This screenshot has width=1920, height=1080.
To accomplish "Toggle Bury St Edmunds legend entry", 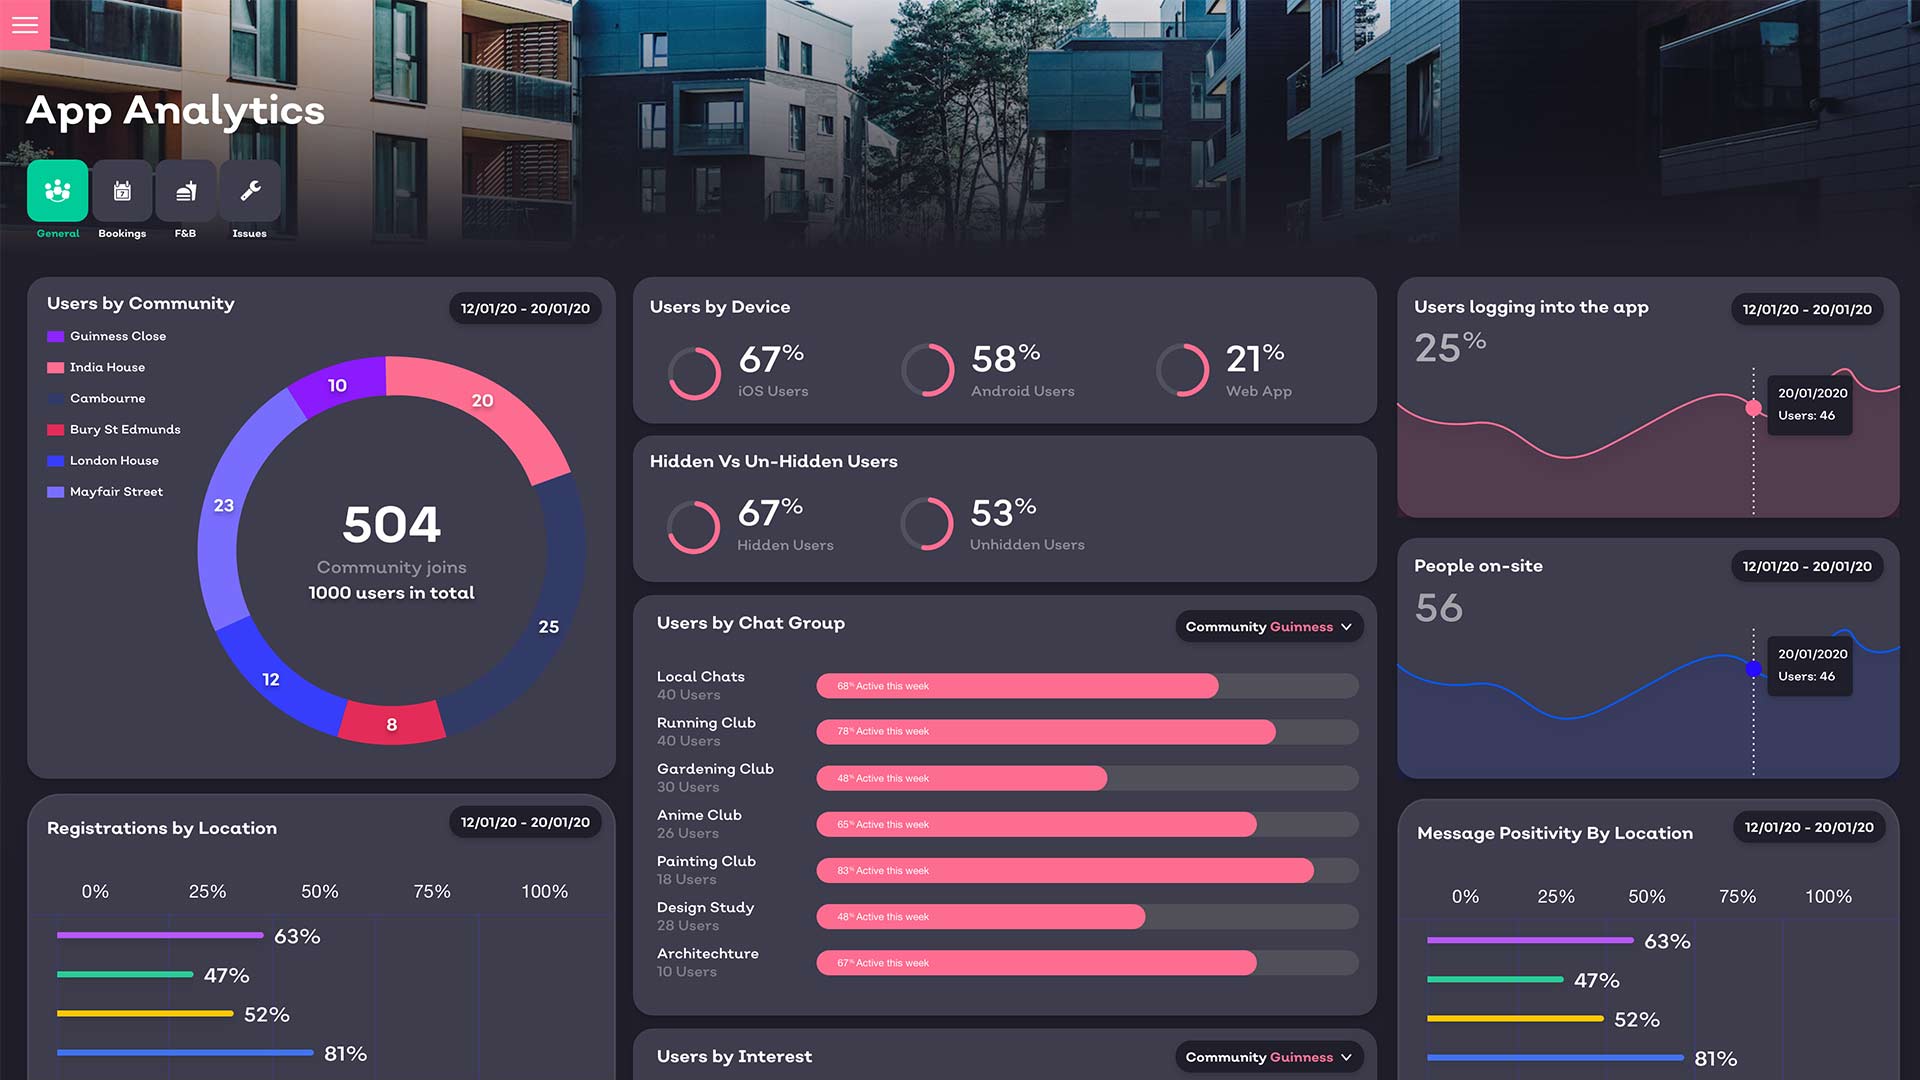I will pos(125,430).
